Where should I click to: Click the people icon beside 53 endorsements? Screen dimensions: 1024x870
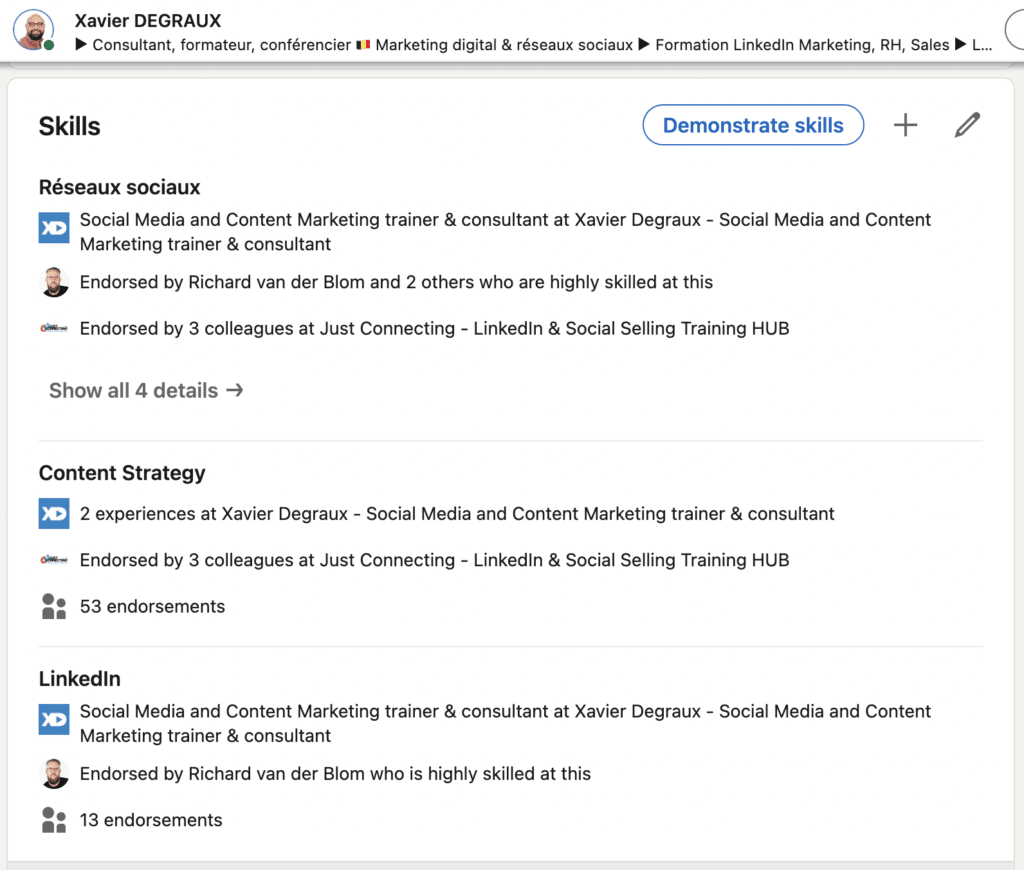pyautogui.click(x=54, y=606)
